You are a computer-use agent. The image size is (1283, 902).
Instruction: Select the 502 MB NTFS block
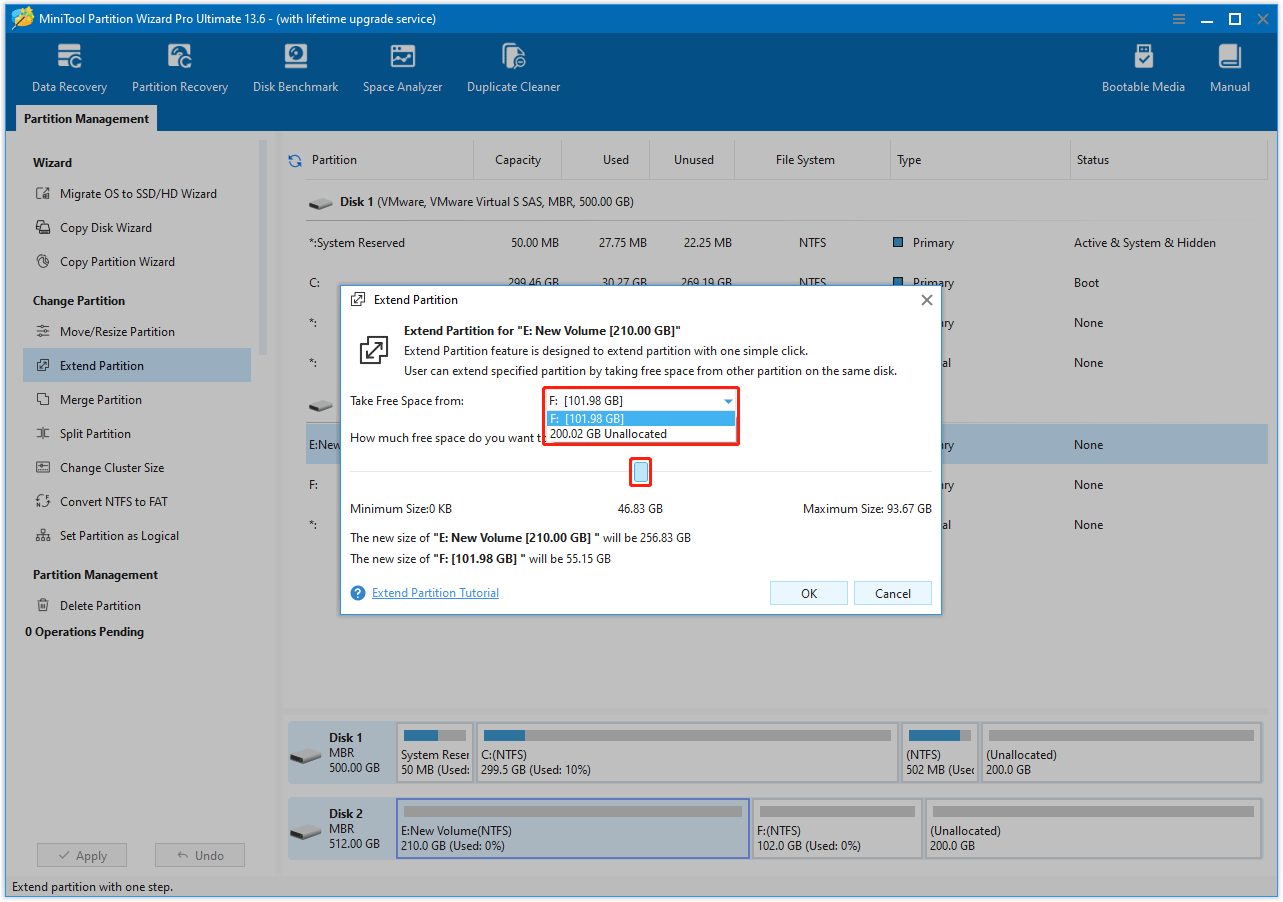[940, 753]
